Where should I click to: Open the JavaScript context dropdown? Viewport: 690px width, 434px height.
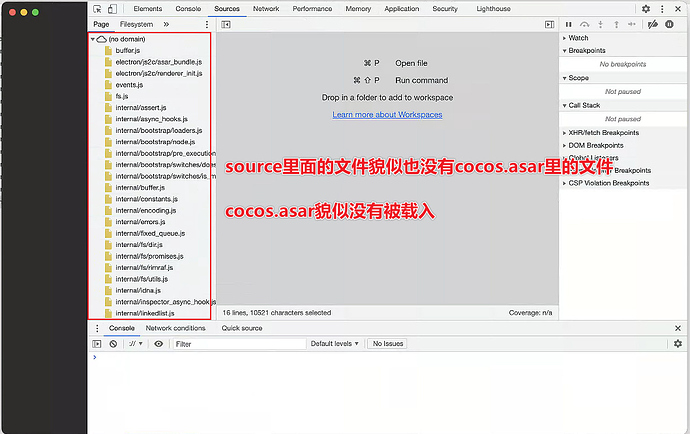[136, 344]
